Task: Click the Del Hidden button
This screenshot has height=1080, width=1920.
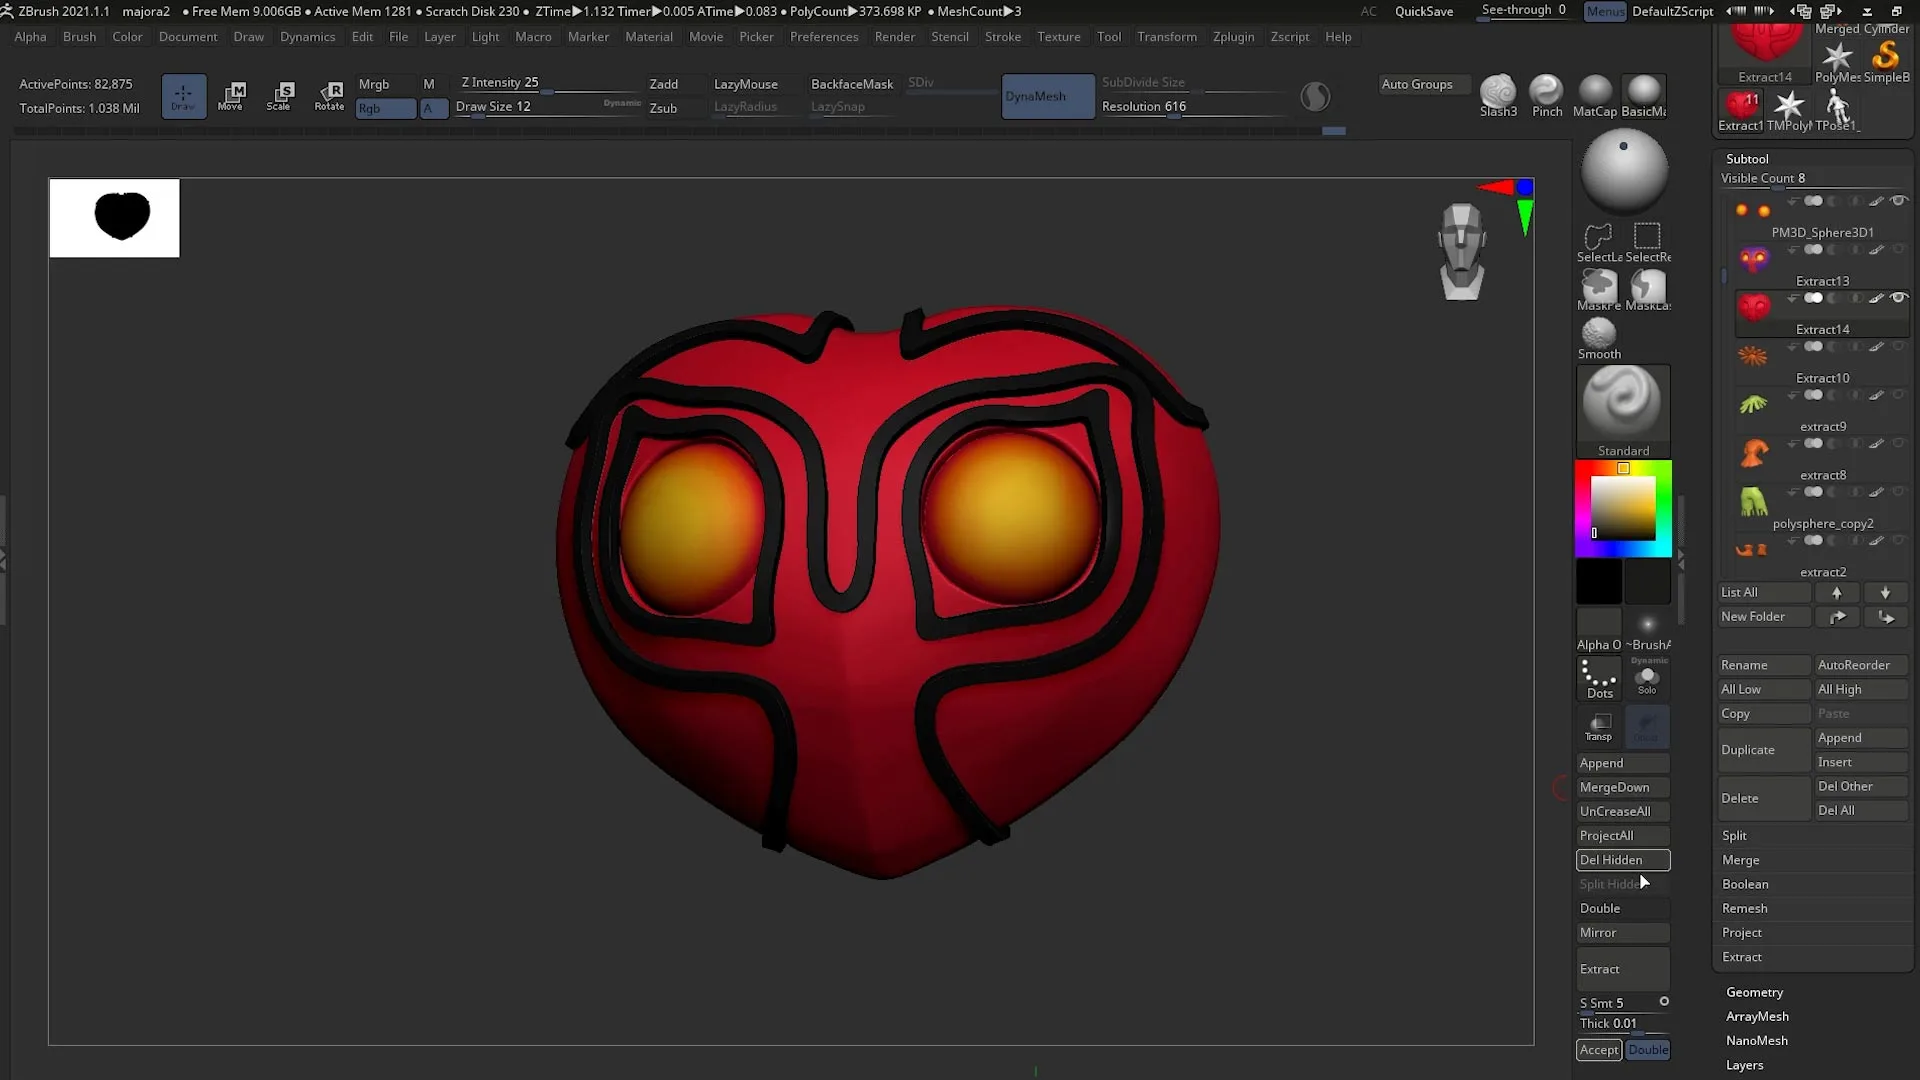Action: (x=1622, y=859)
